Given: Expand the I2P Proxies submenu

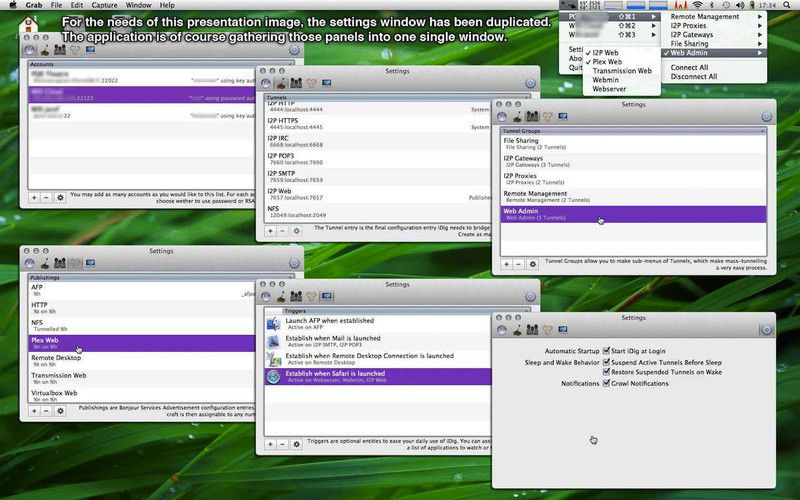Looking at the screenshot, I should tap(714, 26).
